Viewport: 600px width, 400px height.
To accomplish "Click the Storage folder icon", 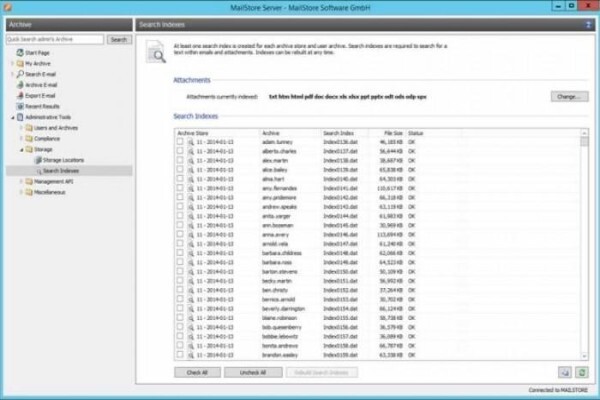I will (29, 149).
